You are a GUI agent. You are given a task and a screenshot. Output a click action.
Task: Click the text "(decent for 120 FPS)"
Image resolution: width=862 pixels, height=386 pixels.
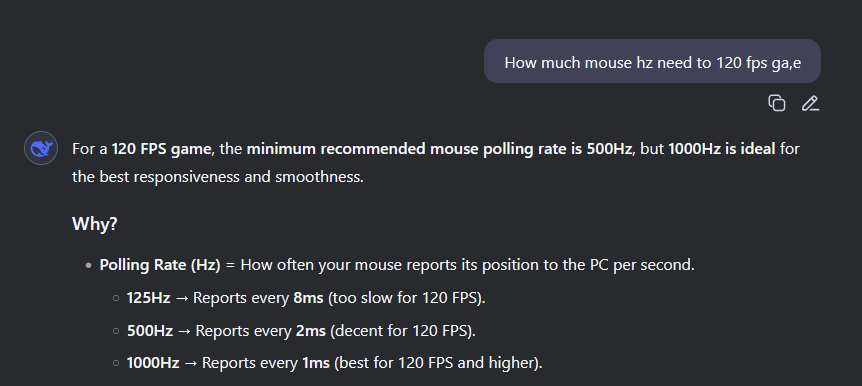pyautogui.click(x=402, y=331)
